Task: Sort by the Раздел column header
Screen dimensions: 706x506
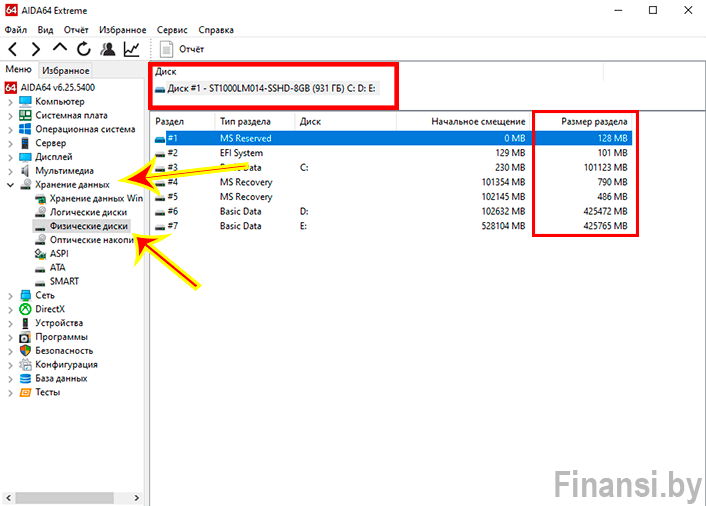Action: [x=182, y=122]
